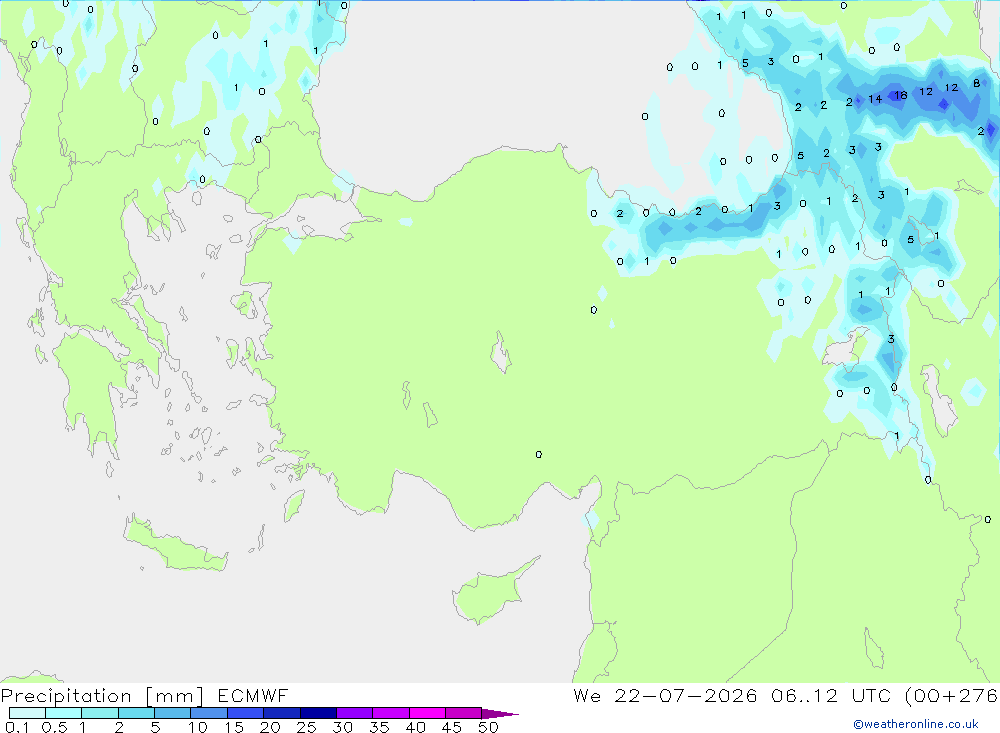Viewport: 1000px width, 733px height.
Task: Click the 5–10 mm legend color swatch
Action: tap(173, 713)
